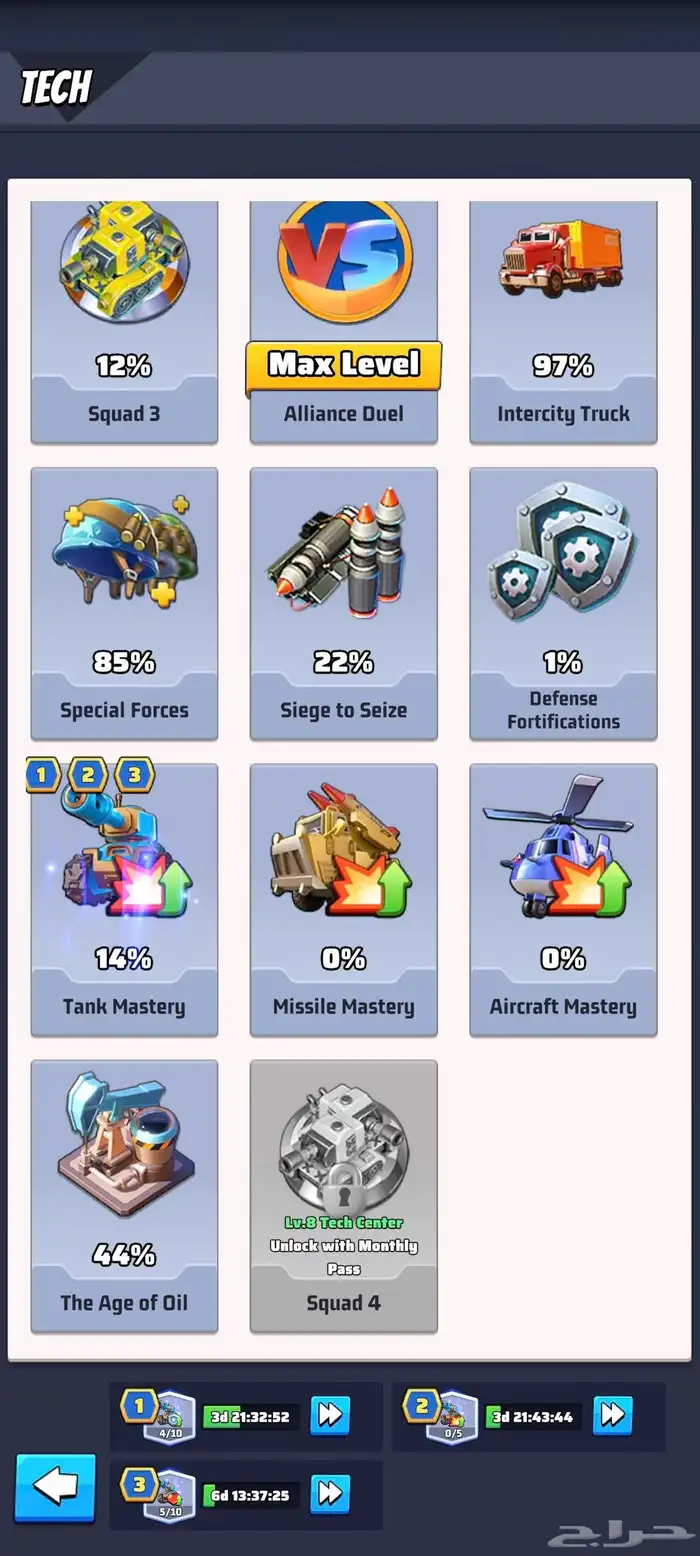Speed up research queue 1

point(330,1416)
